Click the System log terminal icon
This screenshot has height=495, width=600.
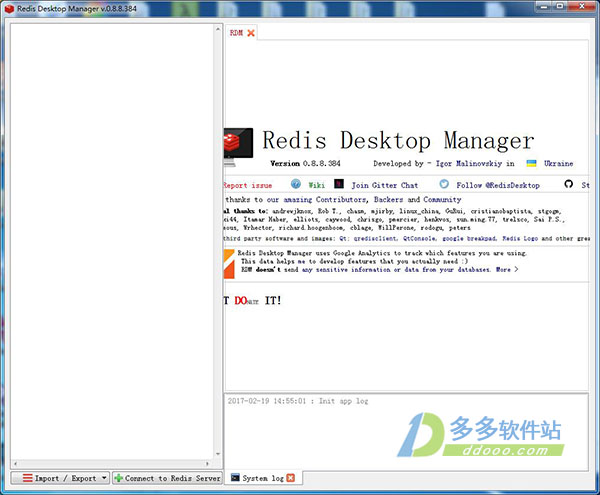coord(235,477)
